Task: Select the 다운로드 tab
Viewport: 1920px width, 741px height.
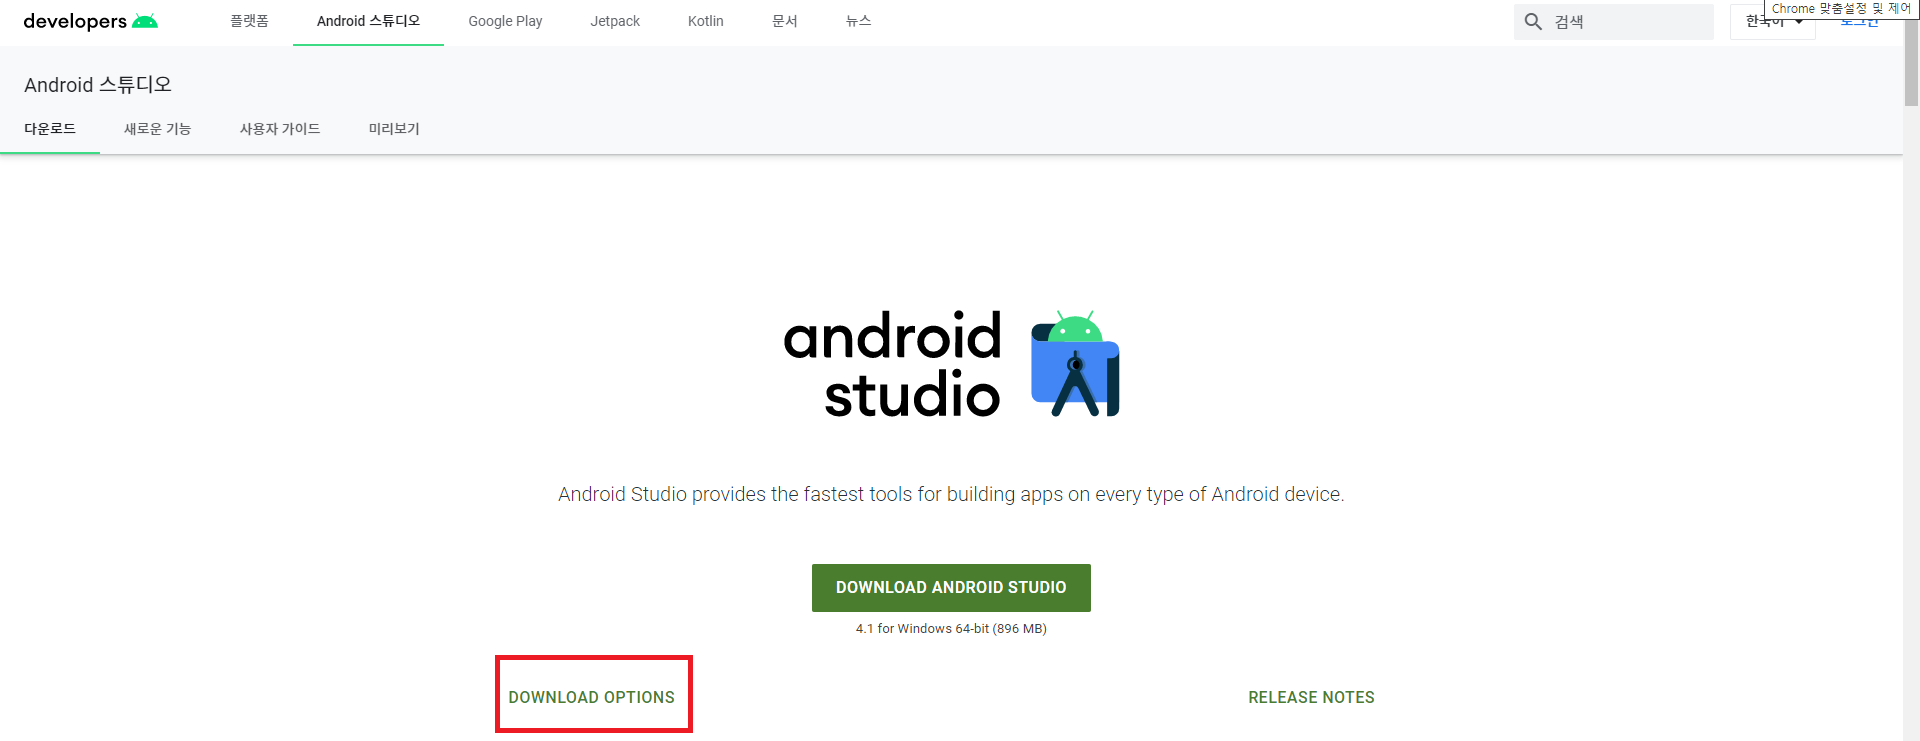Action: tap(50, 129)
